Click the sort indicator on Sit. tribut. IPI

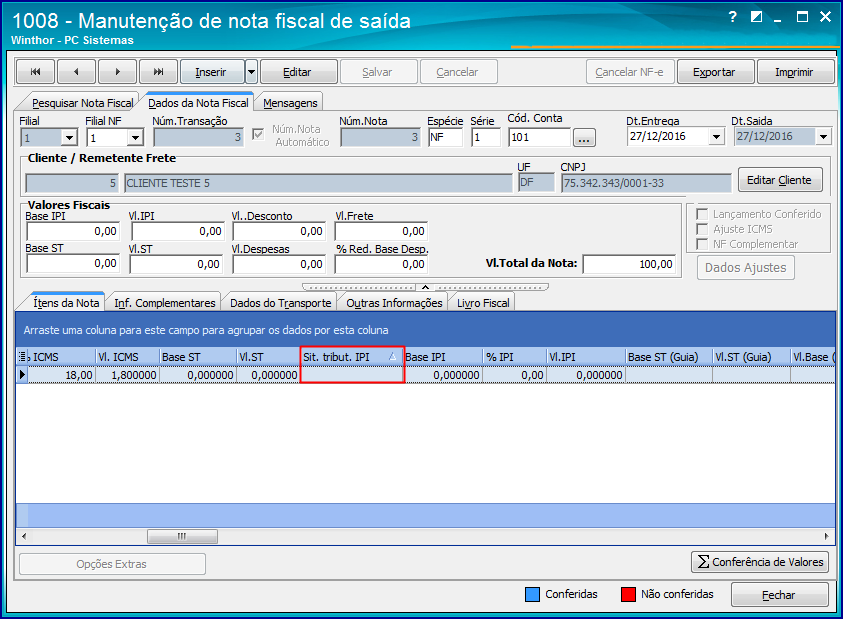(x=393, y=357)
